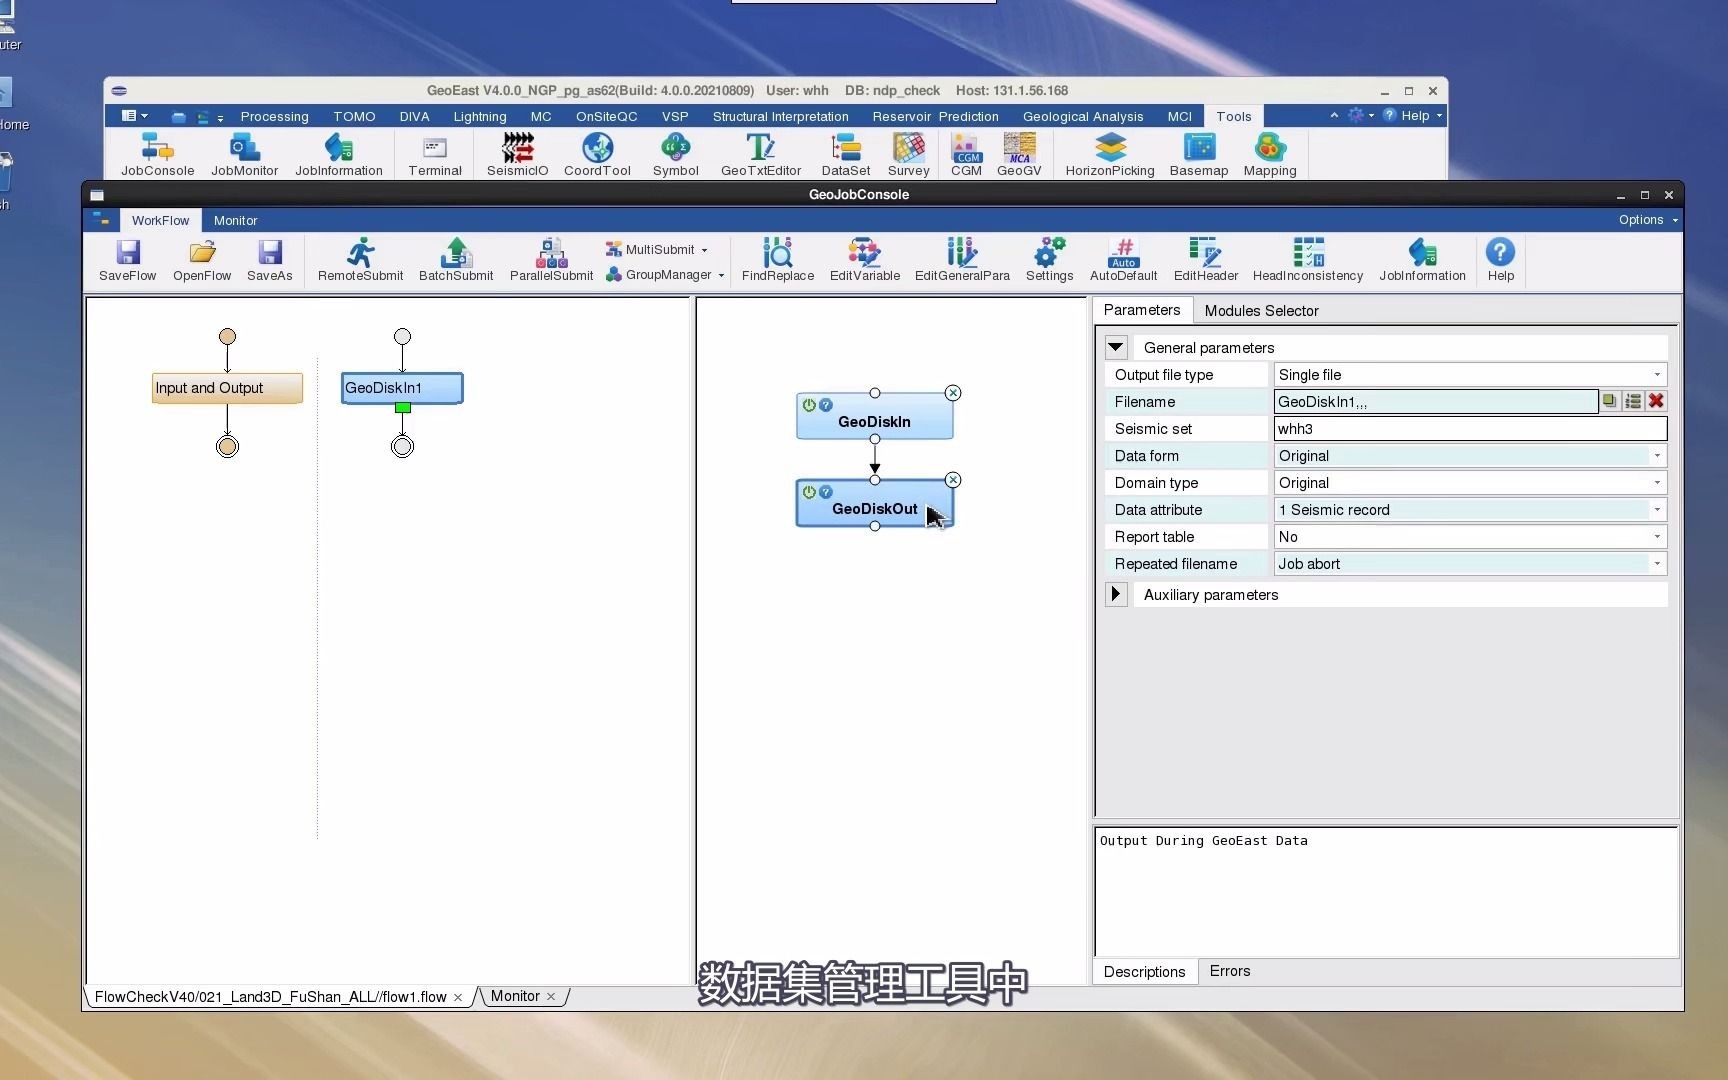
Task: Expand the Auxiliary parameters section
Action: click(1116, 595)
